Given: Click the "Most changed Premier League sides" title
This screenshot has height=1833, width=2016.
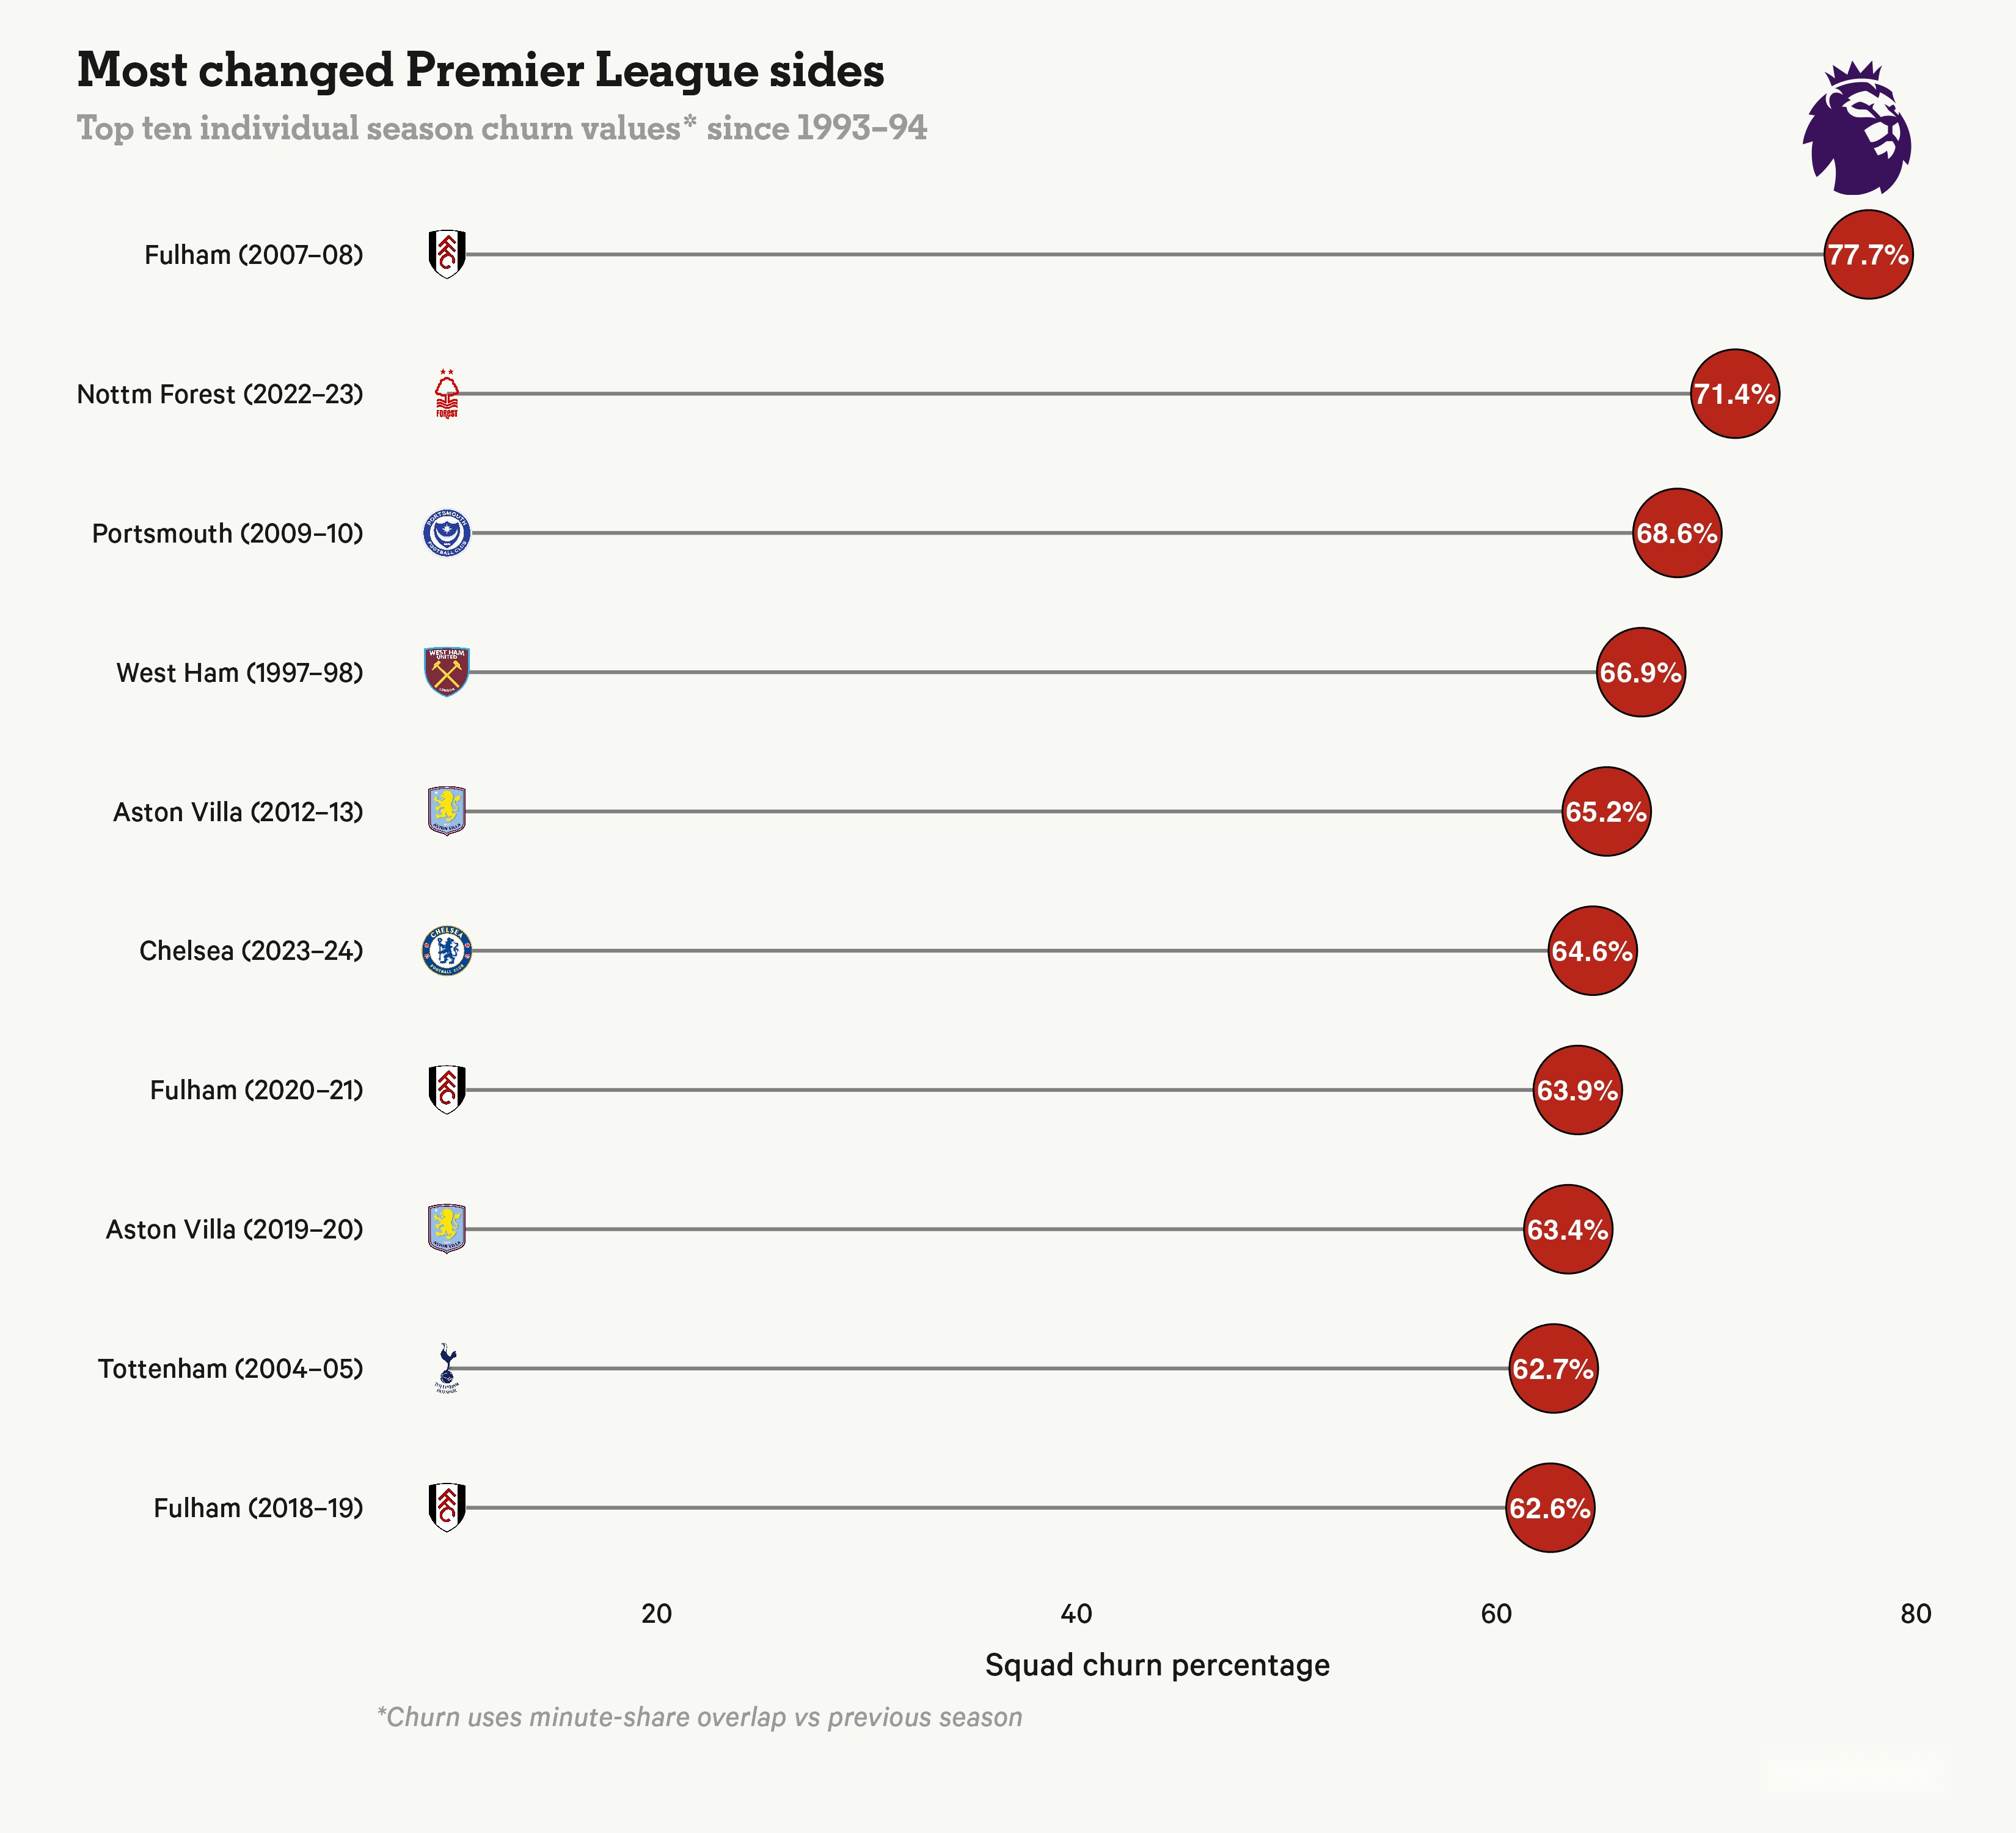Looking at the screenshot, I should [480, 70].
